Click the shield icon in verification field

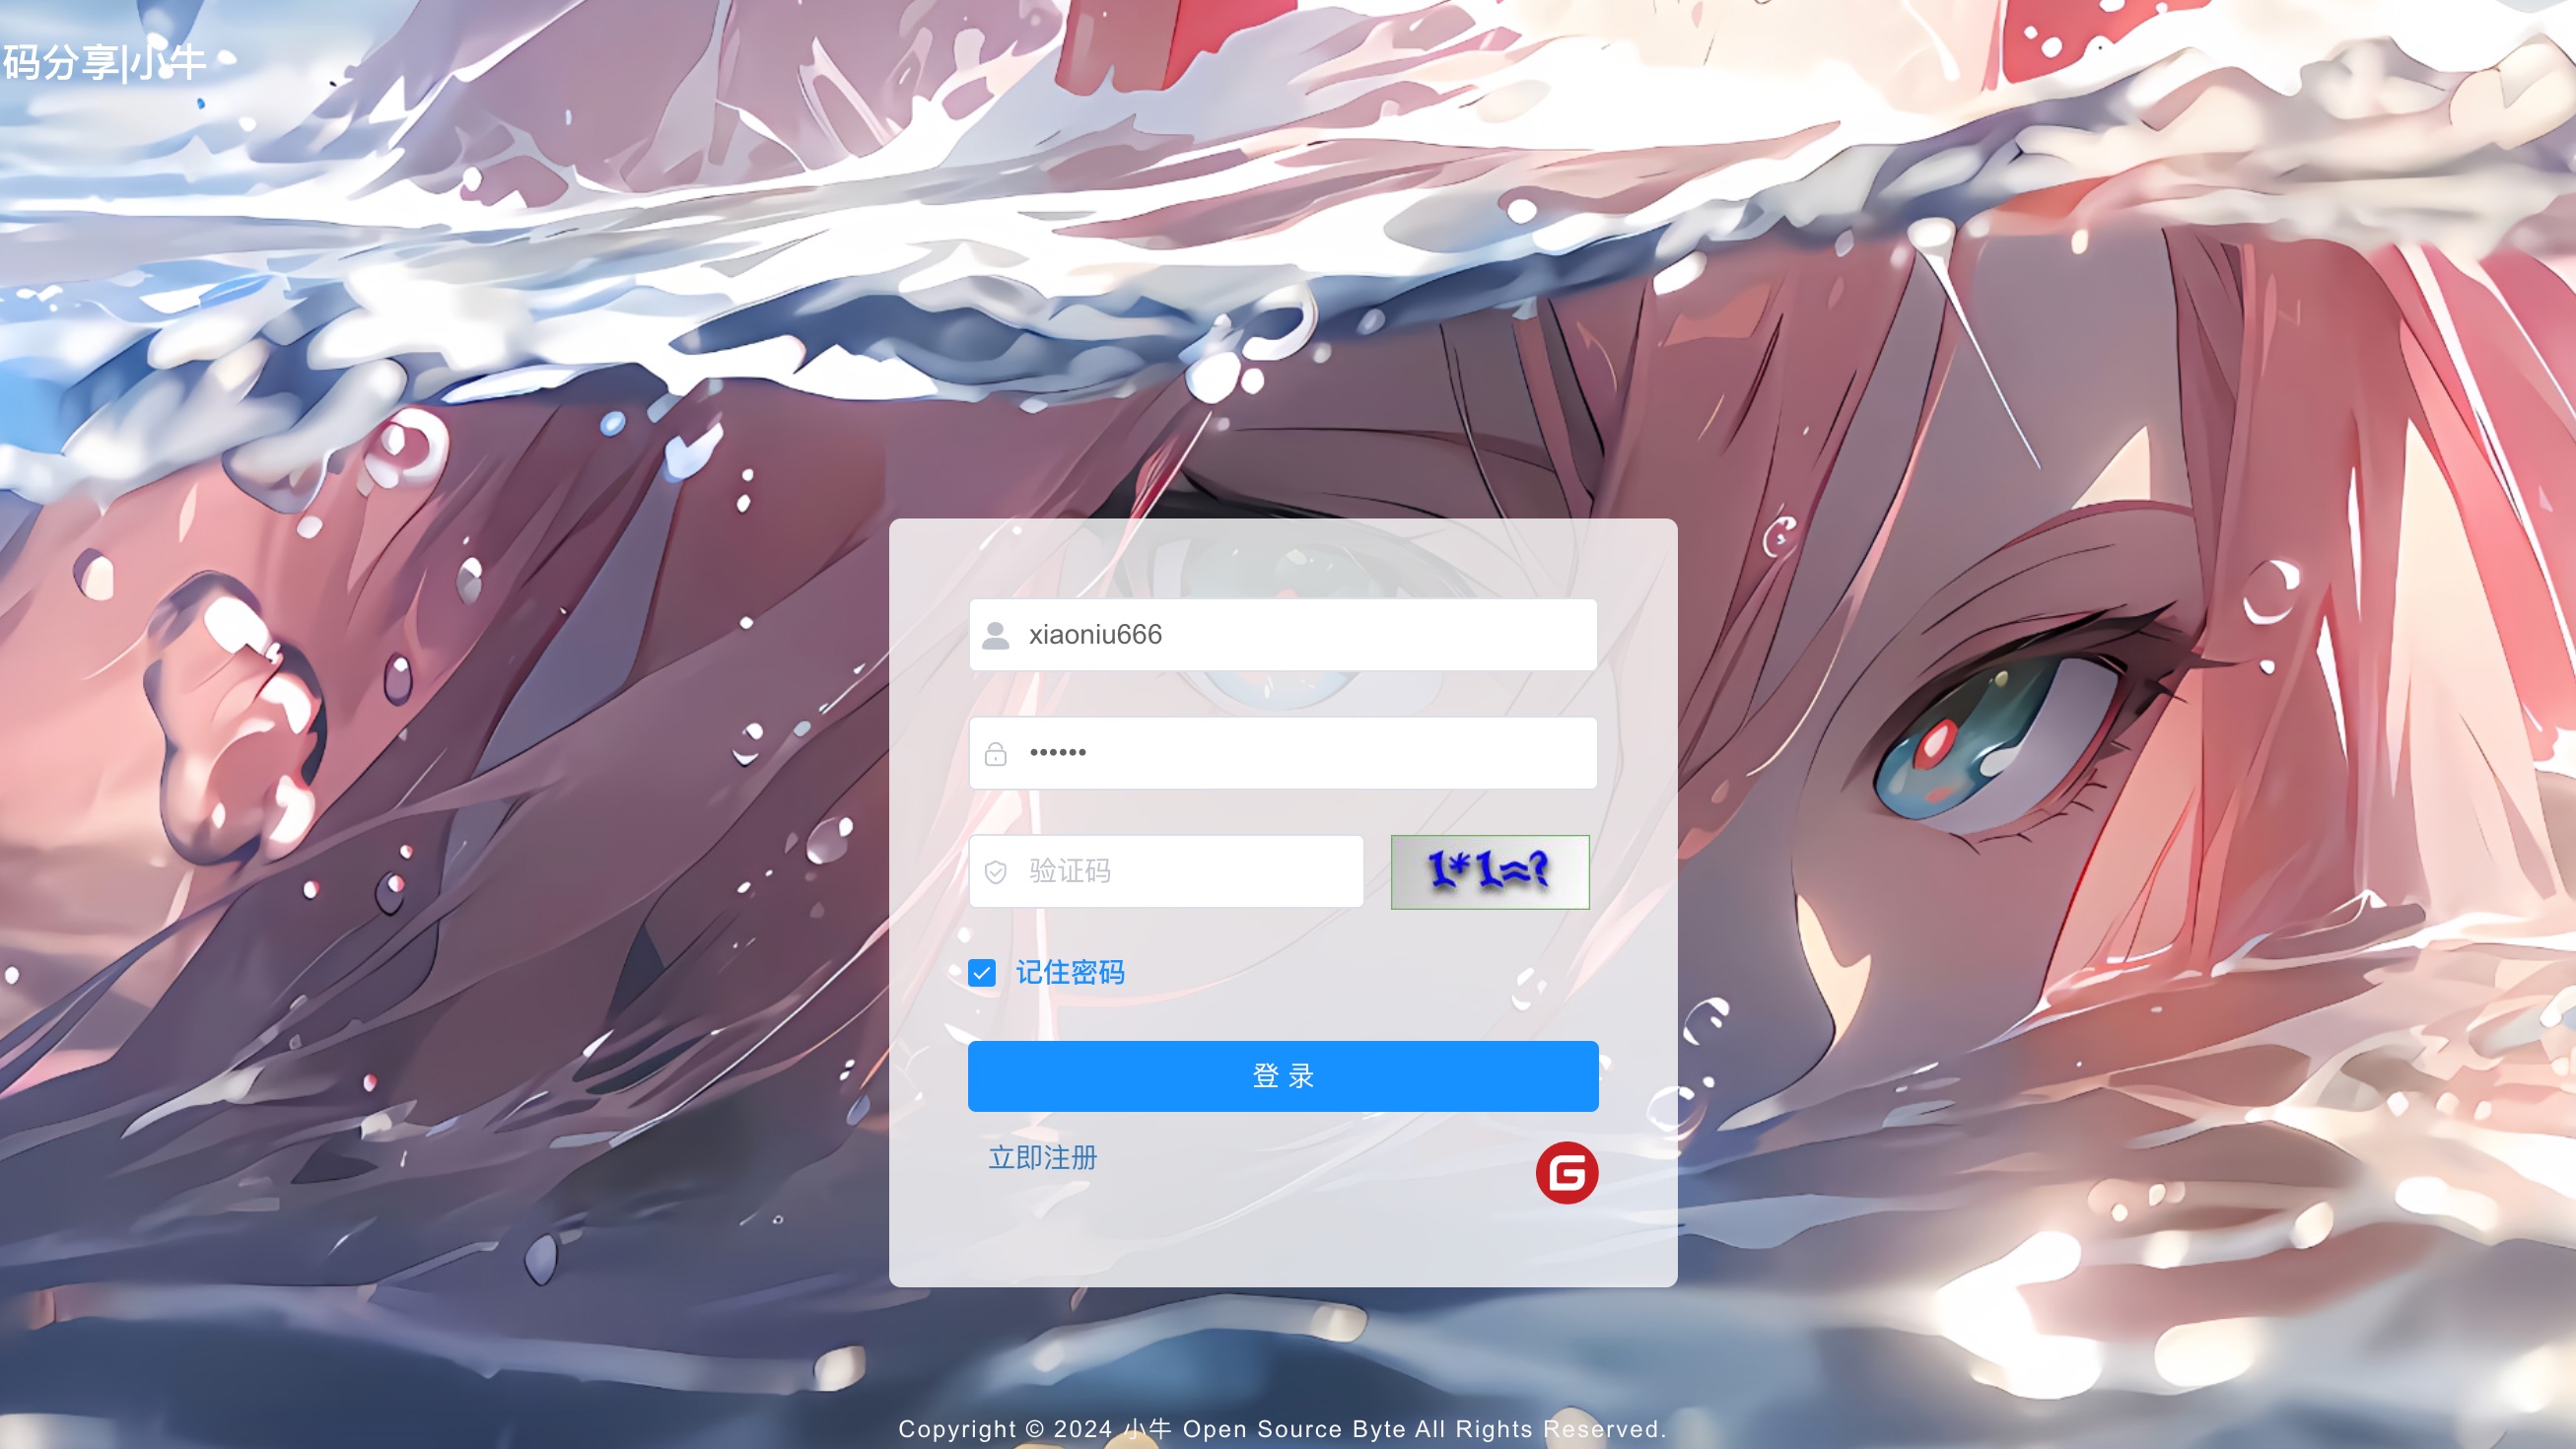tap(996, 870)
